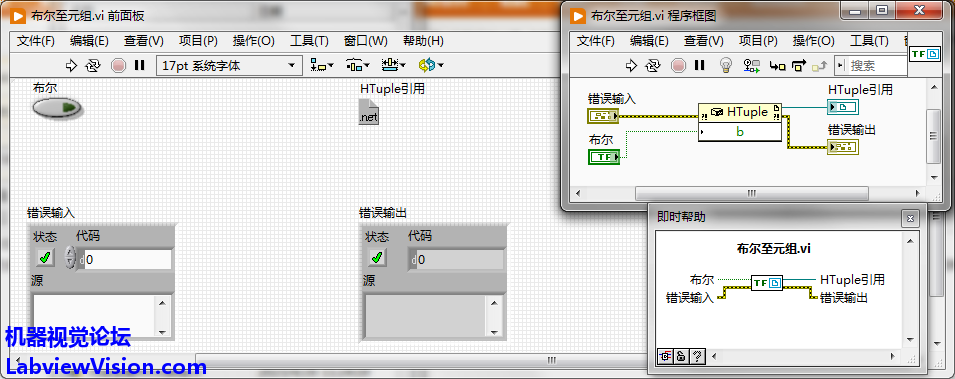Viewport: 955px width, 379px height.
Task: Open context help question mark icon
Action: click(698, 356)
